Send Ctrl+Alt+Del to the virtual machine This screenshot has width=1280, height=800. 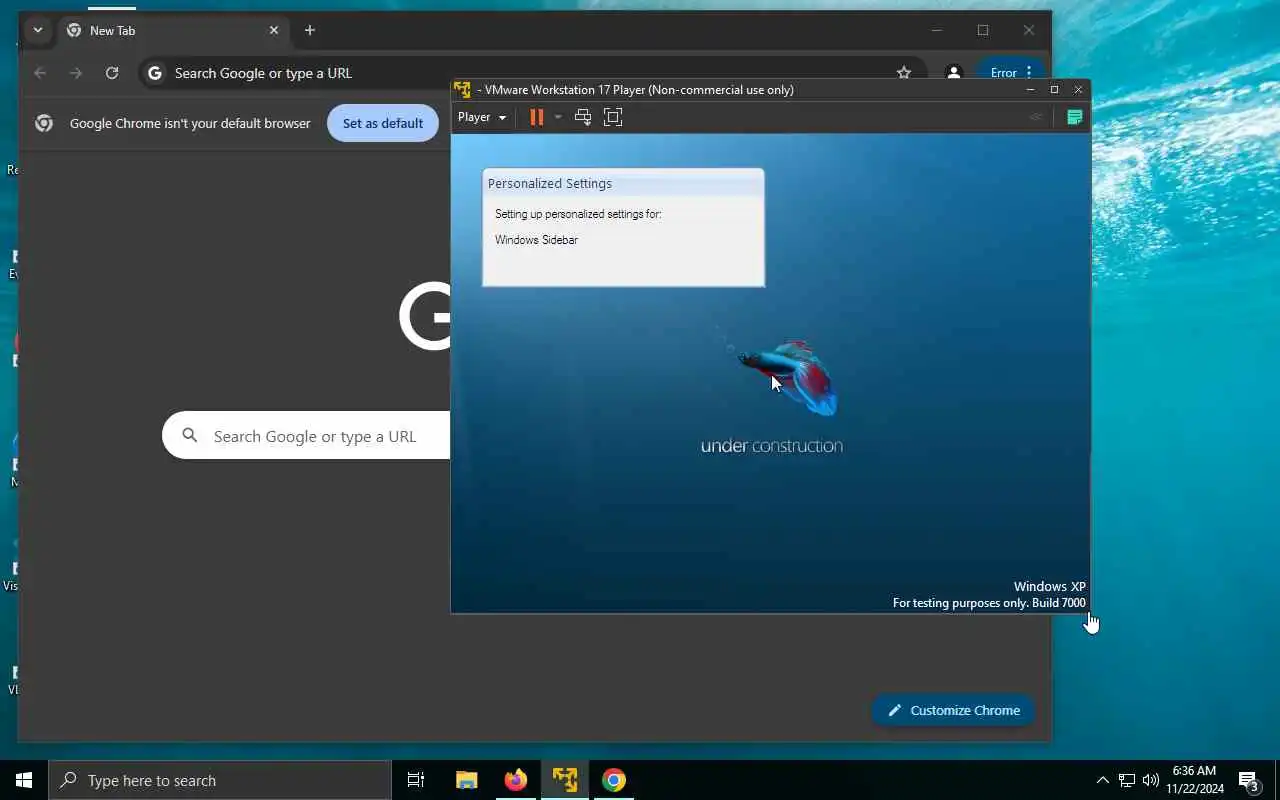coord(583,117)
